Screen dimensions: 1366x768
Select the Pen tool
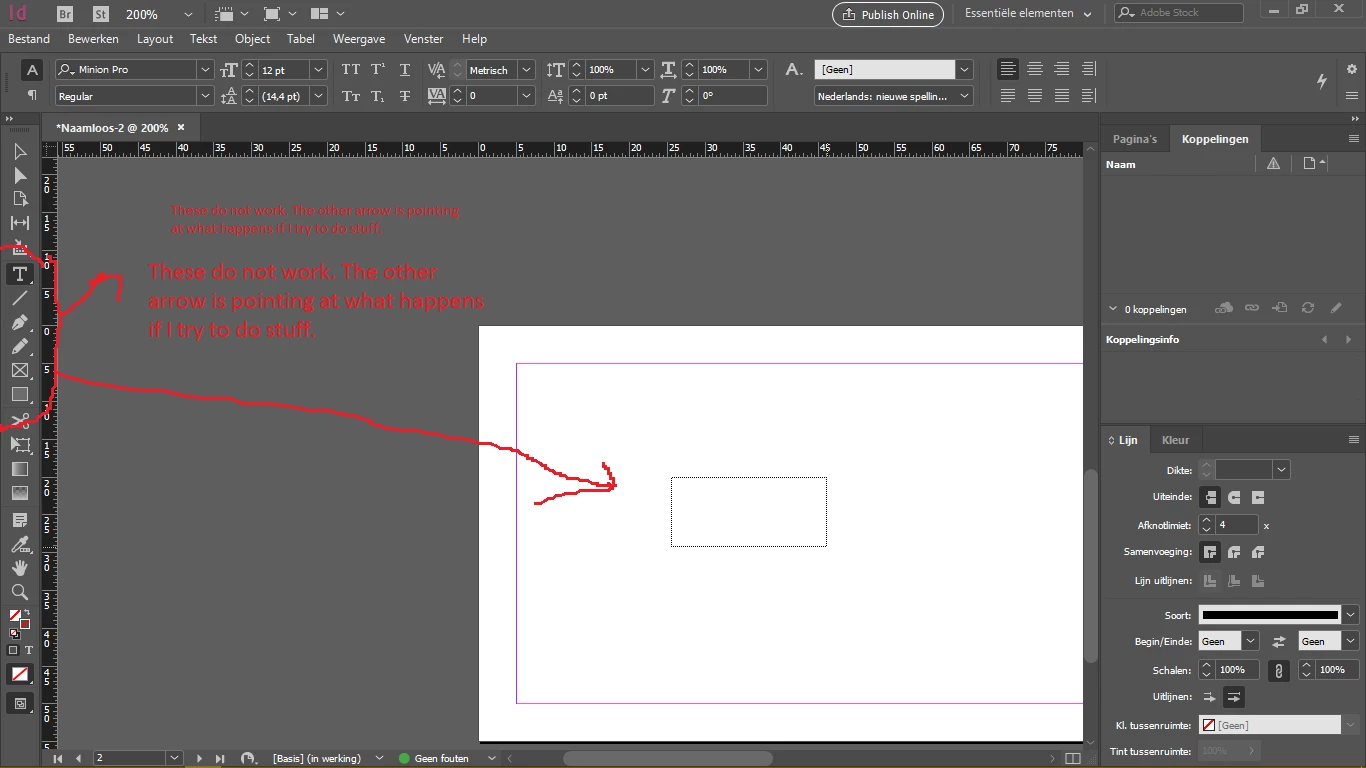coord(20,322)
